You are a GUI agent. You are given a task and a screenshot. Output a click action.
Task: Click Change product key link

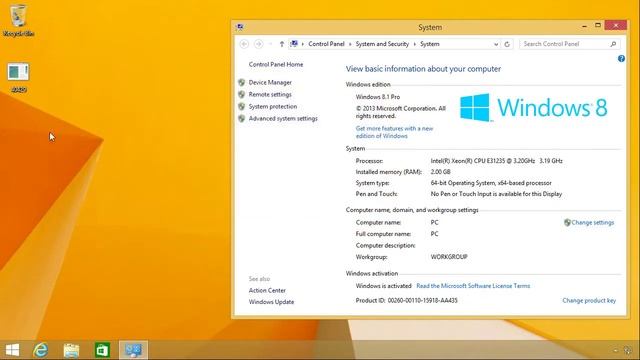(x=589, y=300)
